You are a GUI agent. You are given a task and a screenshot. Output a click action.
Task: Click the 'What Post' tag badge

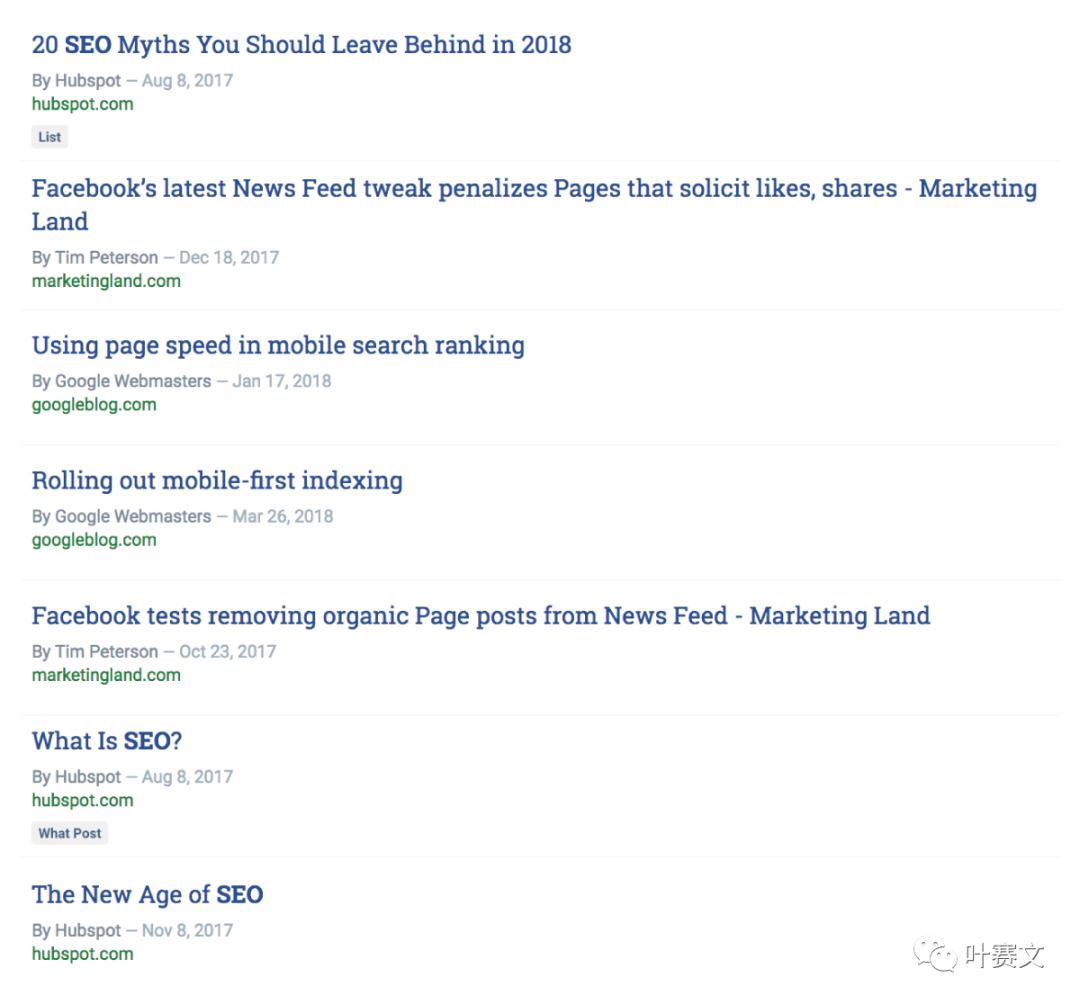point(70,833)
